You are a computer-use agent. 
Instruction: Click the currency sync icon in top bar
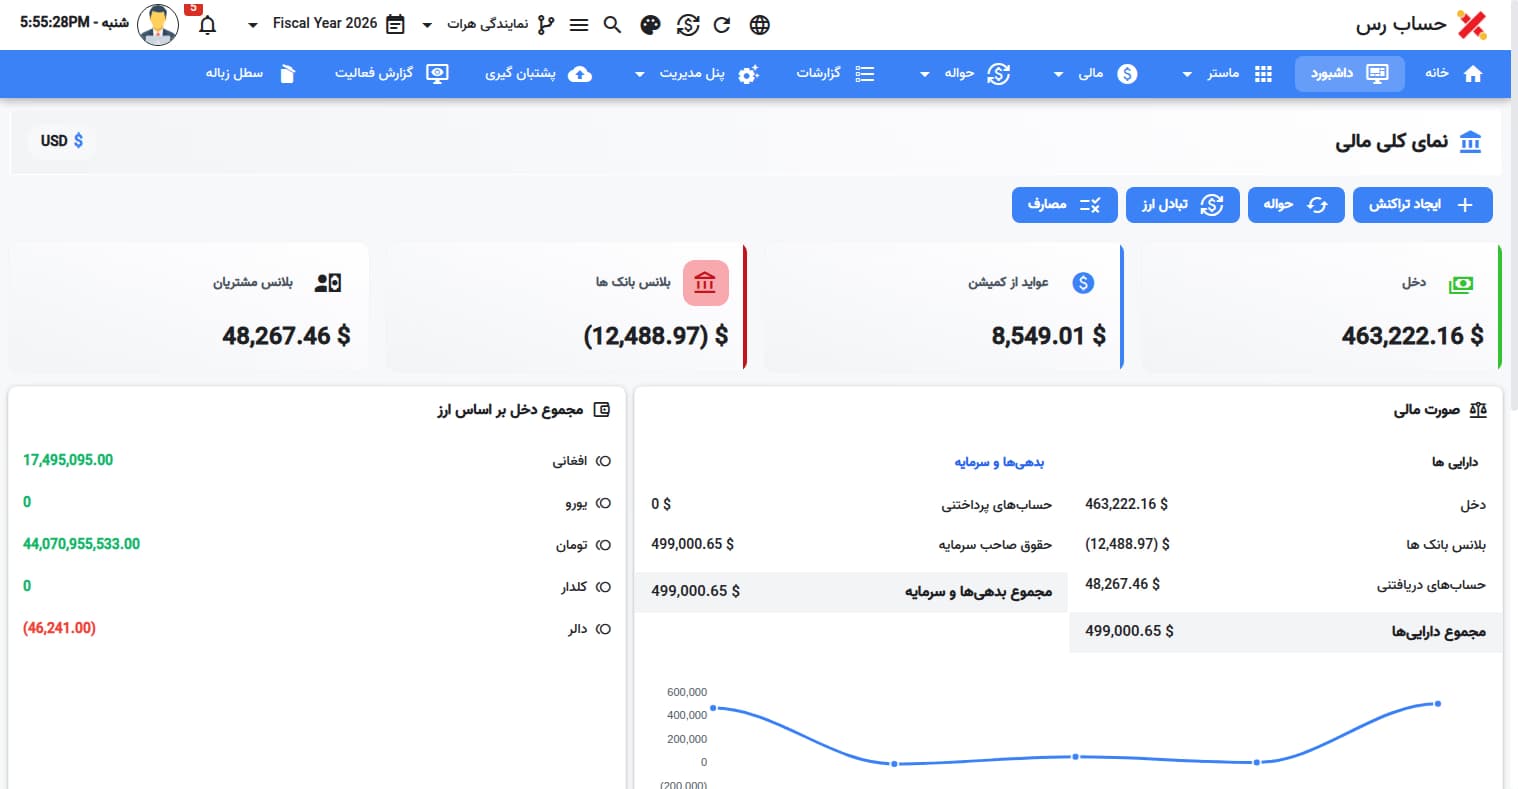coord(688,25)
